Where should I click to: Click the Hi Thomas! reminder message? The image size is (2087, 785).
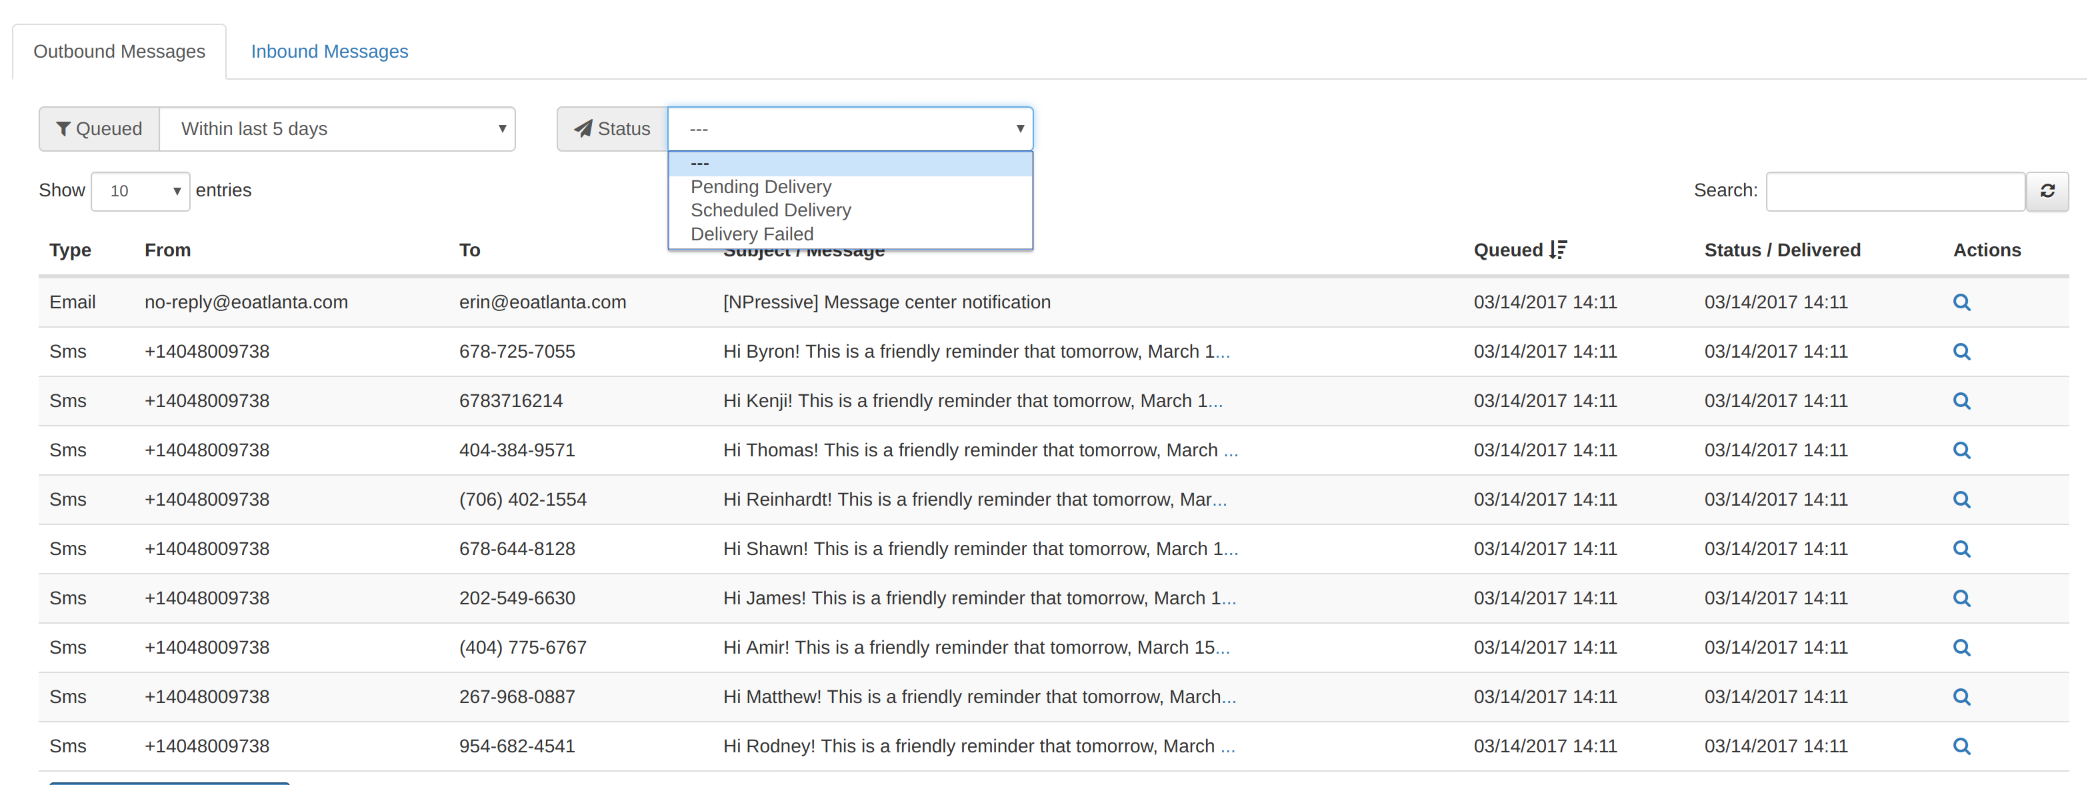point(980,450)
